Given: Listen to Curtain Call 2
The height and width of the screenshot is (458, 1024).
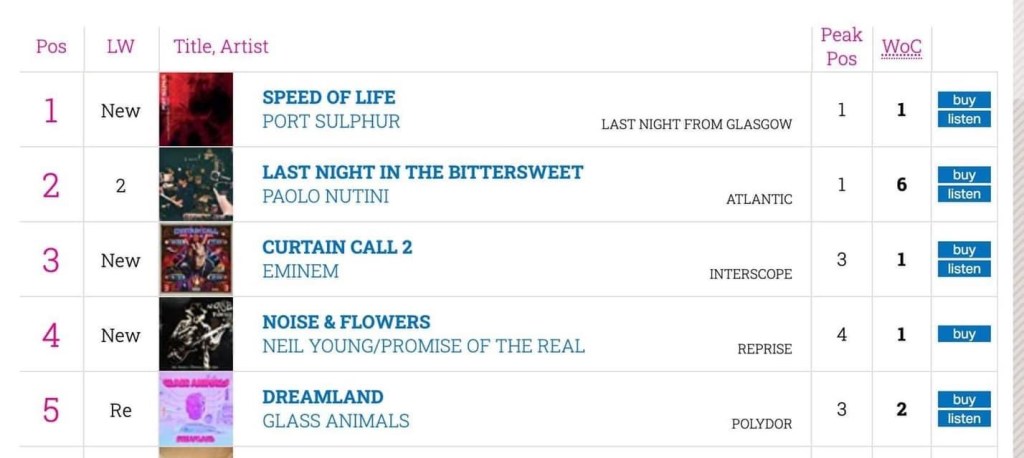Looking at the screenshot, I should (964, 269).
